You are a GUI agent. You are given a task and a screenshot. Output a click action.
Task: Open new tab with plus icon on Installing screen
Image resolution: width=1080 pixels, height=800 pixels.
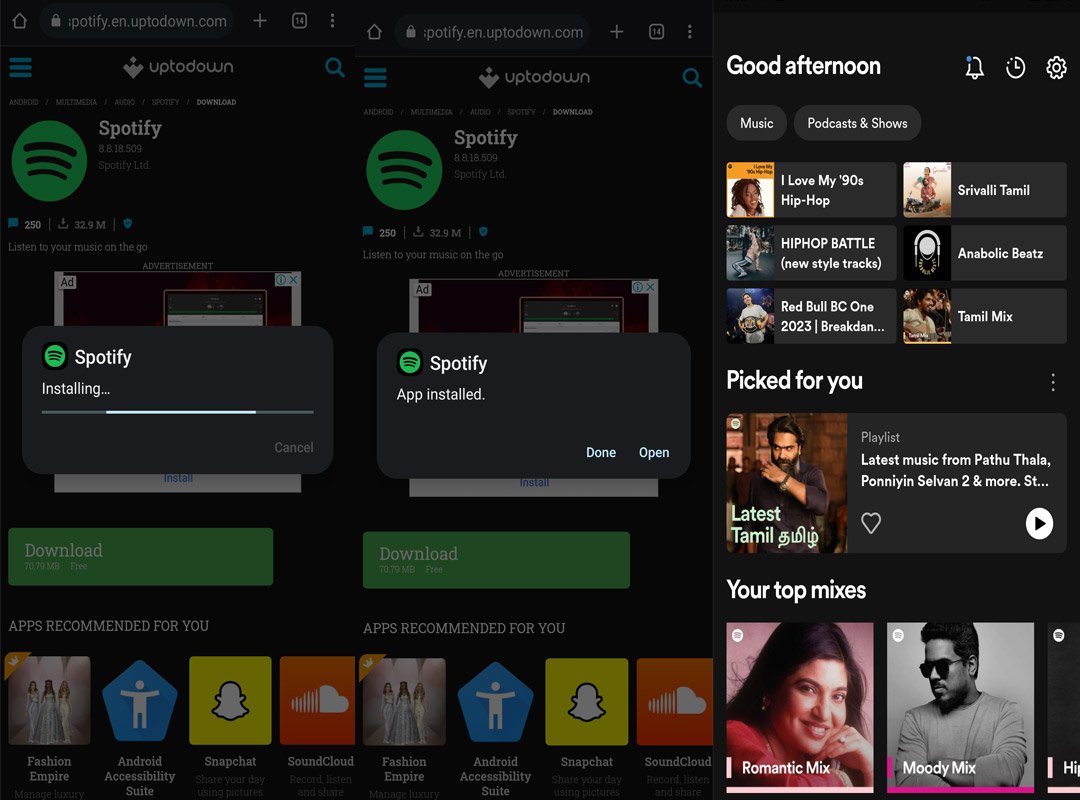(x=260, y=21)
